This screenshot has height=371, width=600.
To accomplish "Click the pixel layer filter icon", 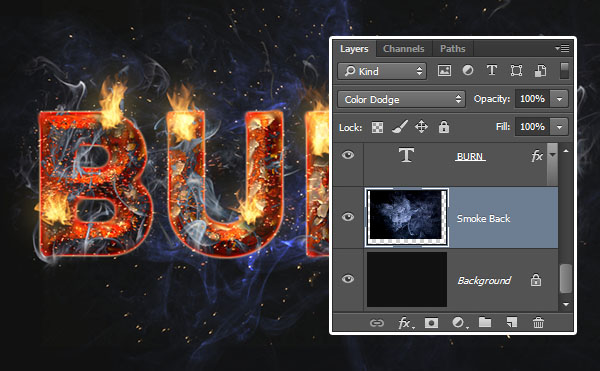I will point(444,71).
